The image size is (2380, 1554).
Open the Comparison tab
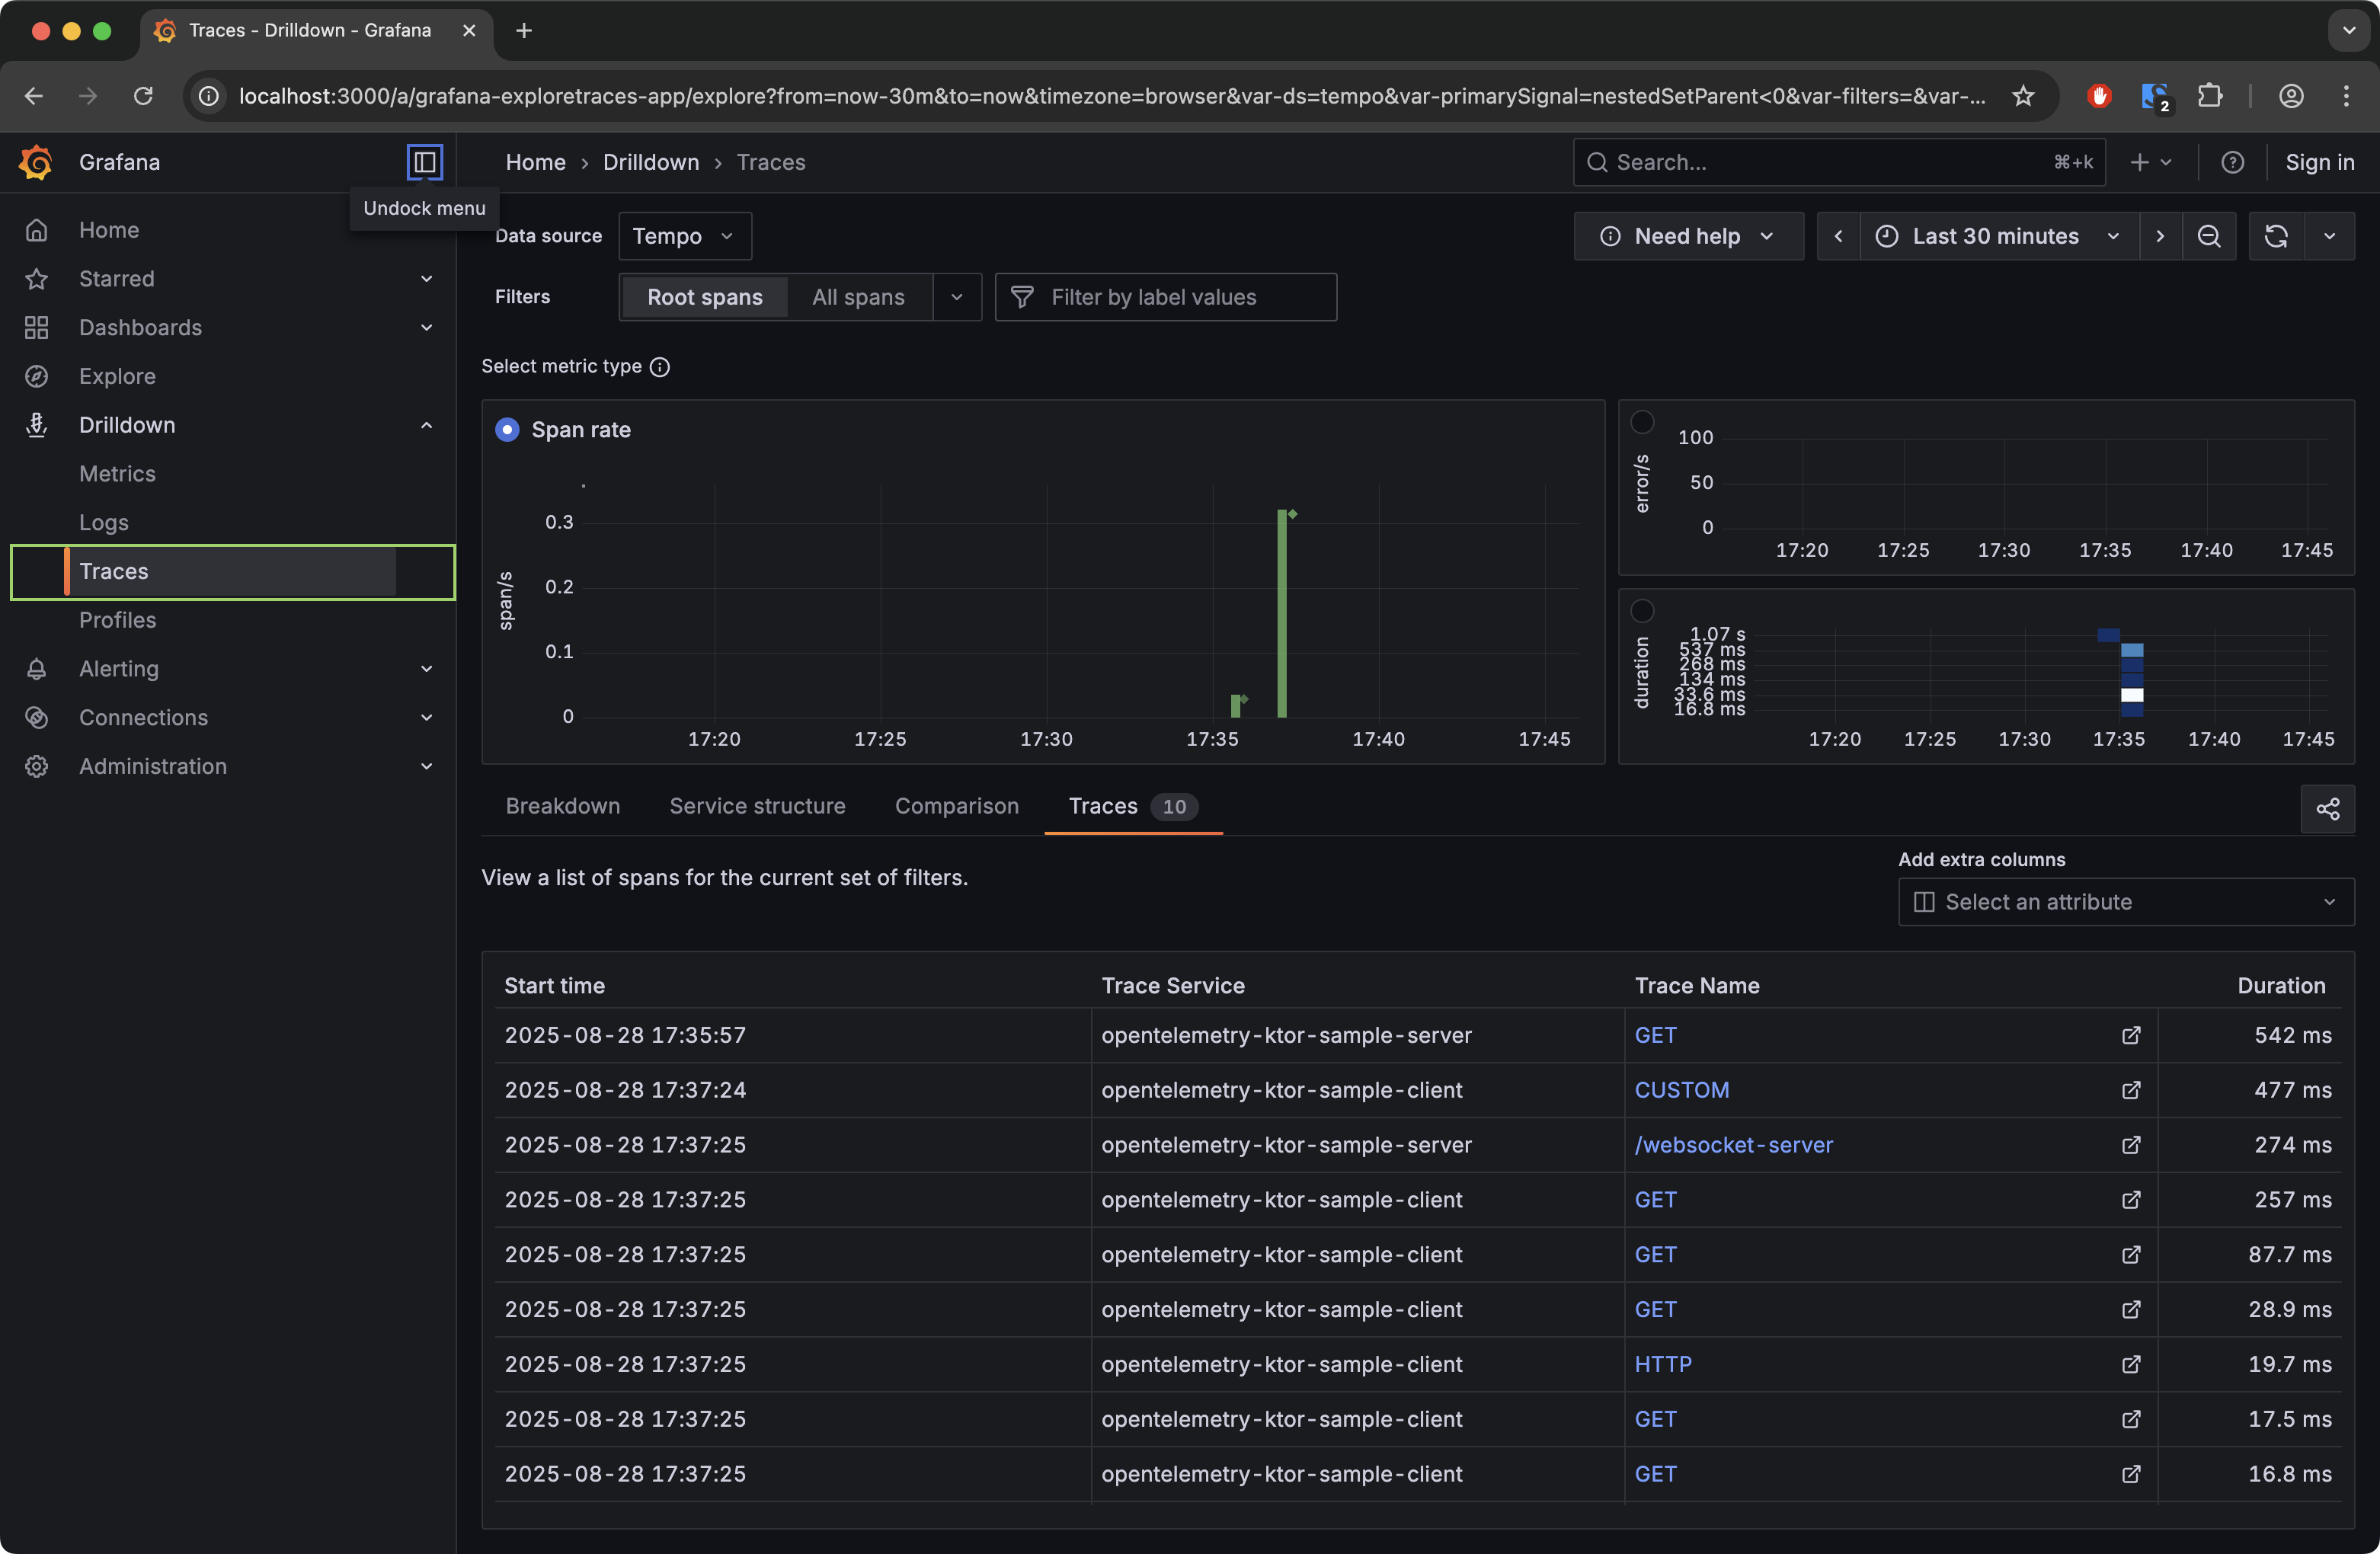coord(956,806)
